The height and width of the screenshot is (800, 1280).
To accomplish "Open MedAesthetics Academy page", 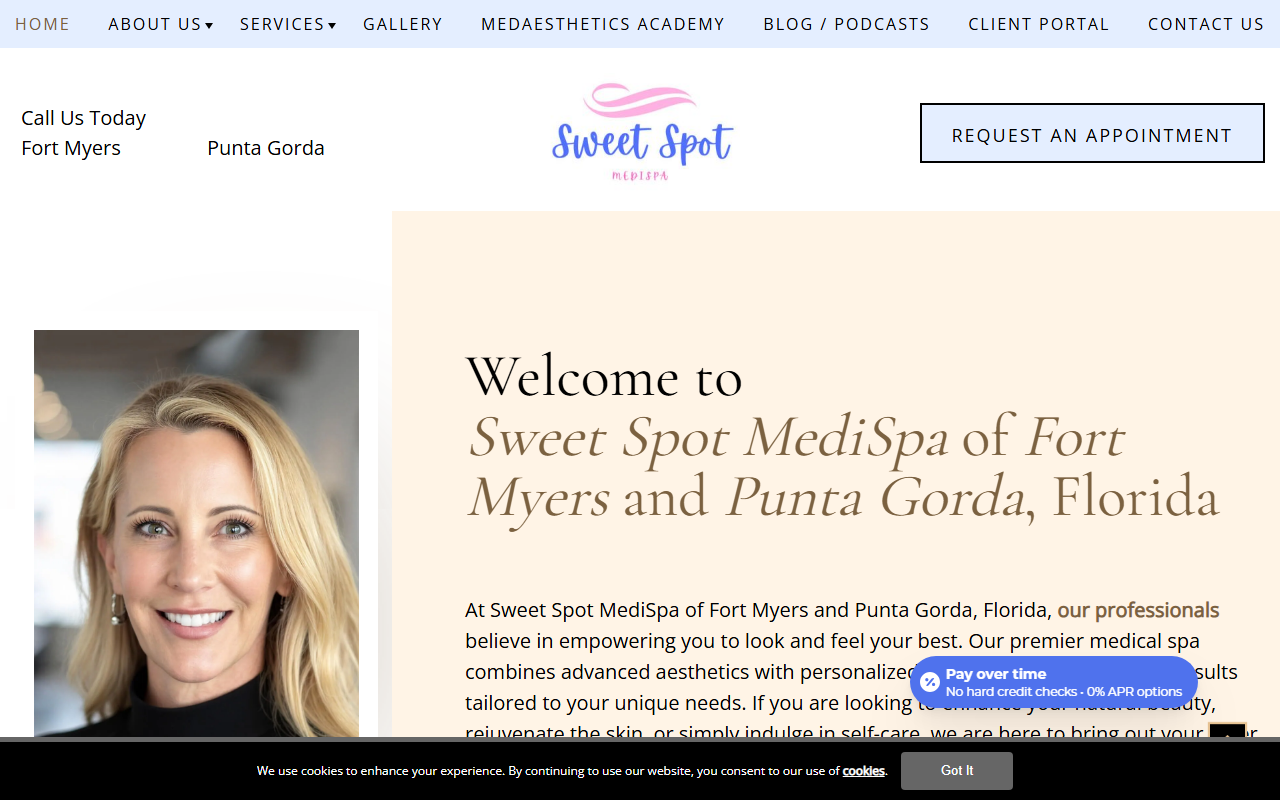I will coord(603,24).
